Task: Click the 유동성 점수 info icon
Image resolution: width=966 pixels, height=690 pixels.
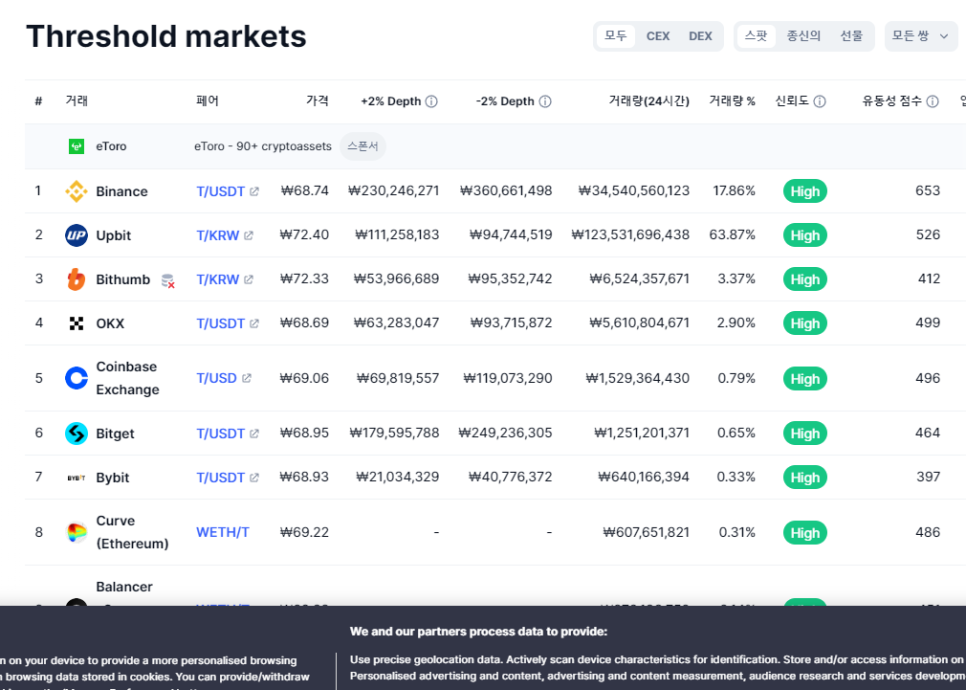Action: [x=933, y=102]
